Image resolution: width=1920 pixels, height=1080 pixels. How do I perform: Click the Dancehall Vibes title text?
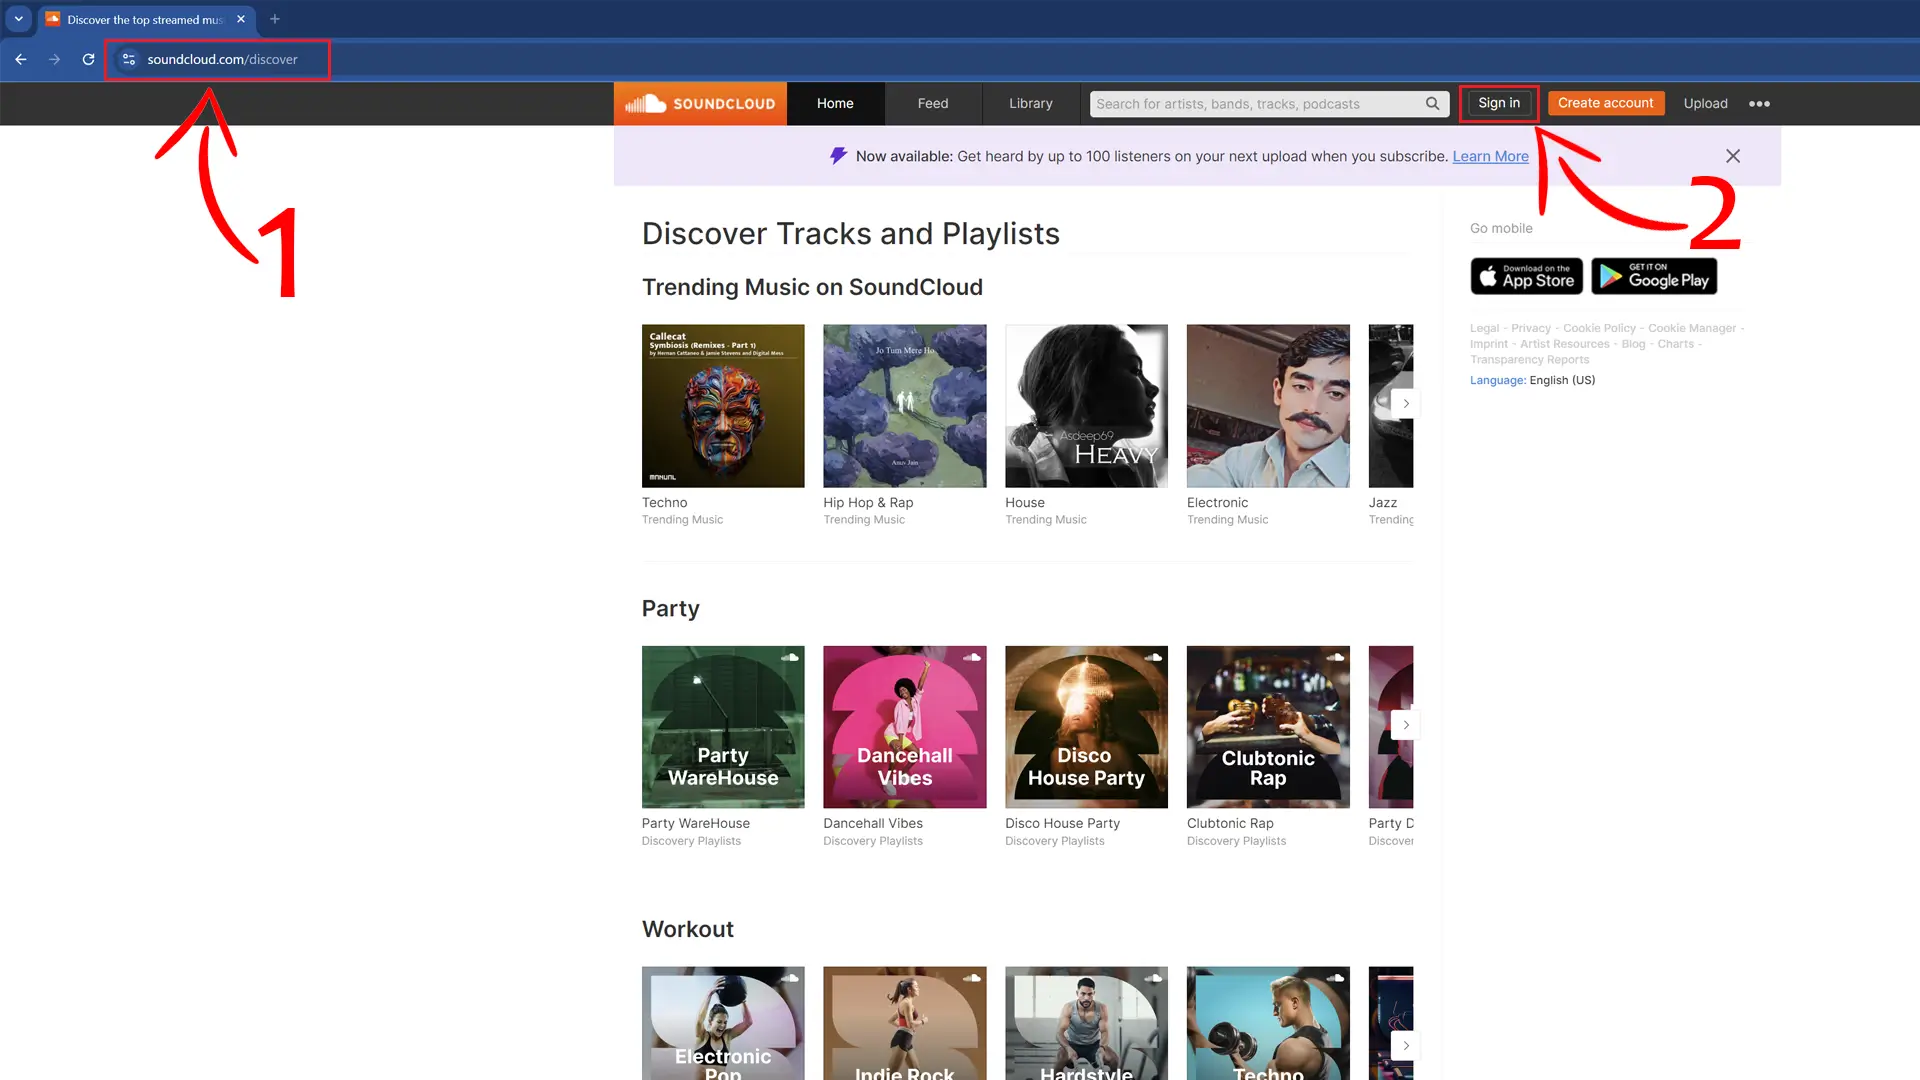[x=873, y=824]
